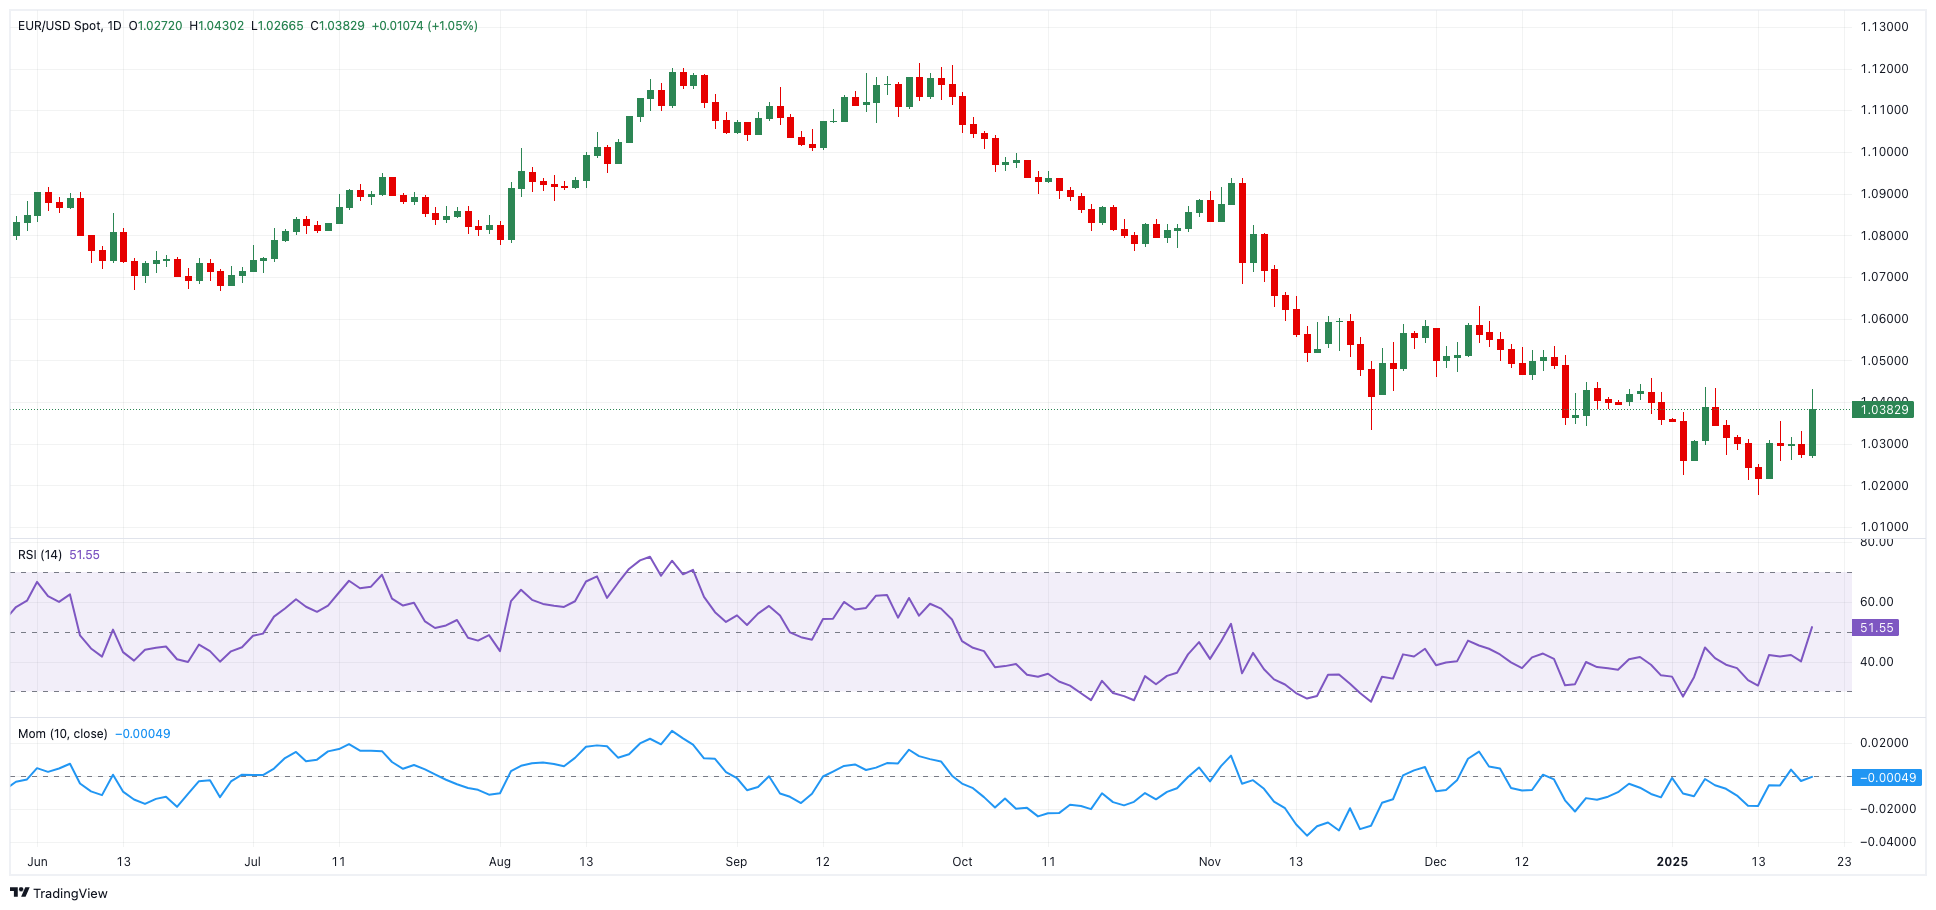1936x910 pixels.
Task: Click the RSI 51.55 legend value
Action: coord(84,554)
